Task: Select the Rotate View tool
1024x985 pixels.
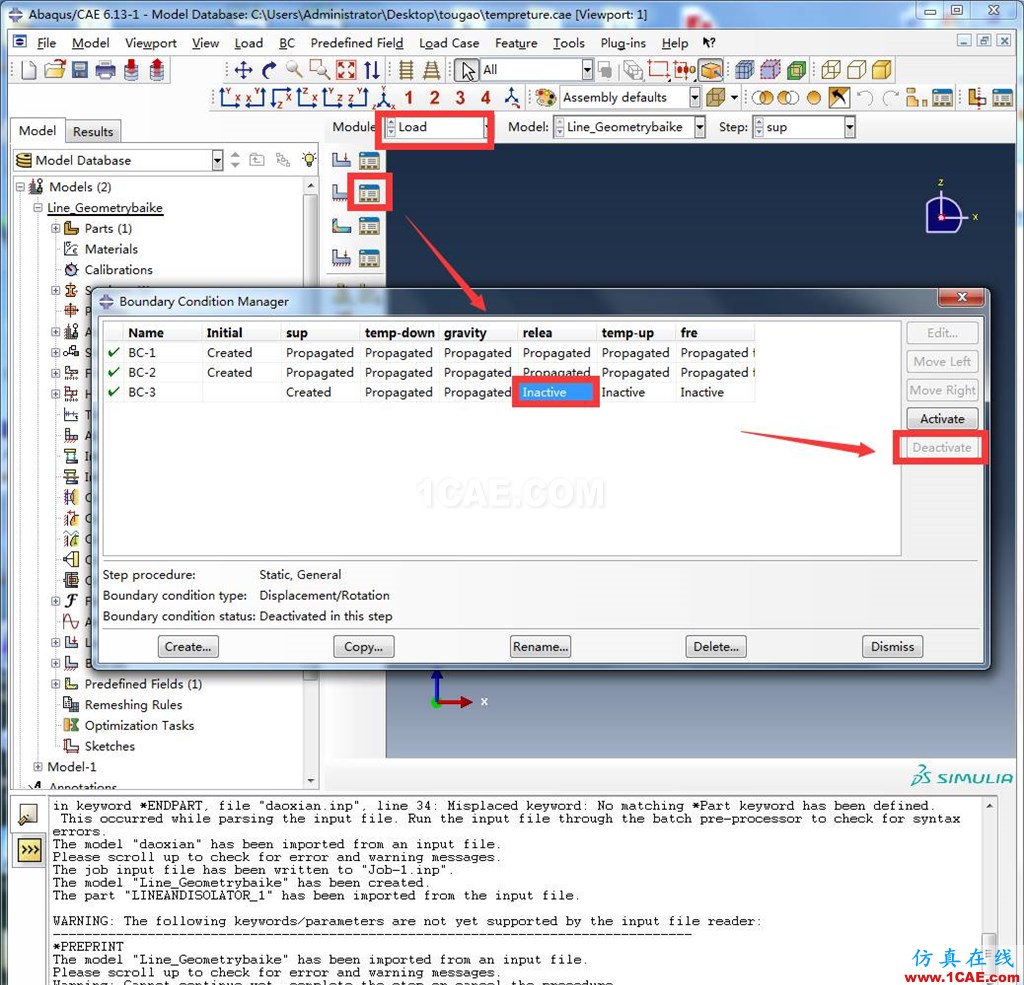Action: (x=269, y=70)
